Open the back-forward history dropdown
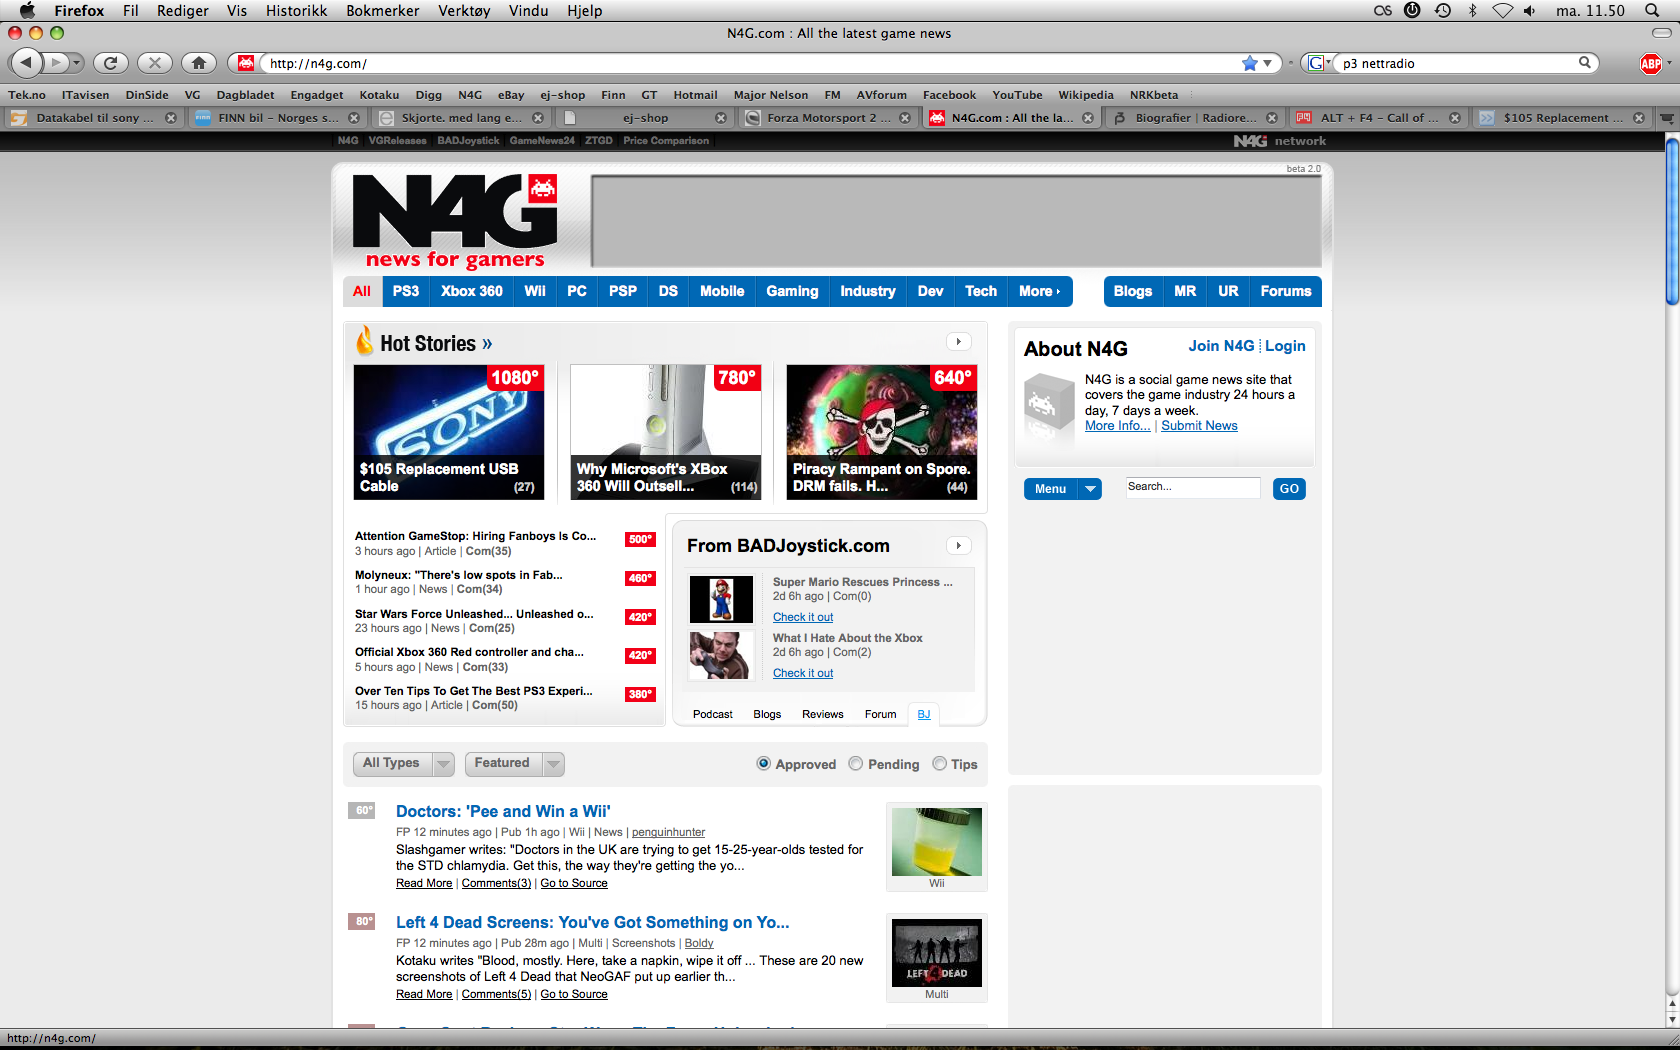The height and width of the screenshot is (1050, 1680). click(77, 63)
